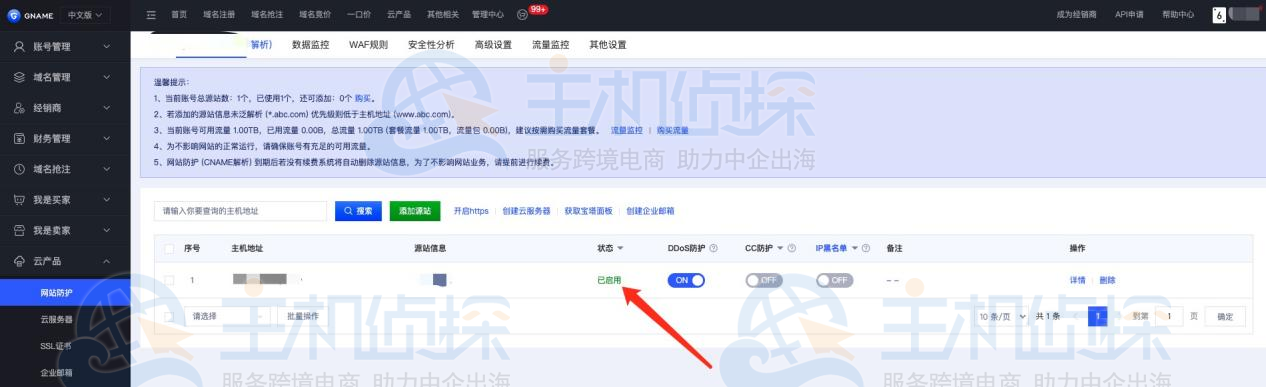Click the cloud icon beside sidebar 云产品
This screenshot has width=1266, height=387.
[x=18, y=262]
